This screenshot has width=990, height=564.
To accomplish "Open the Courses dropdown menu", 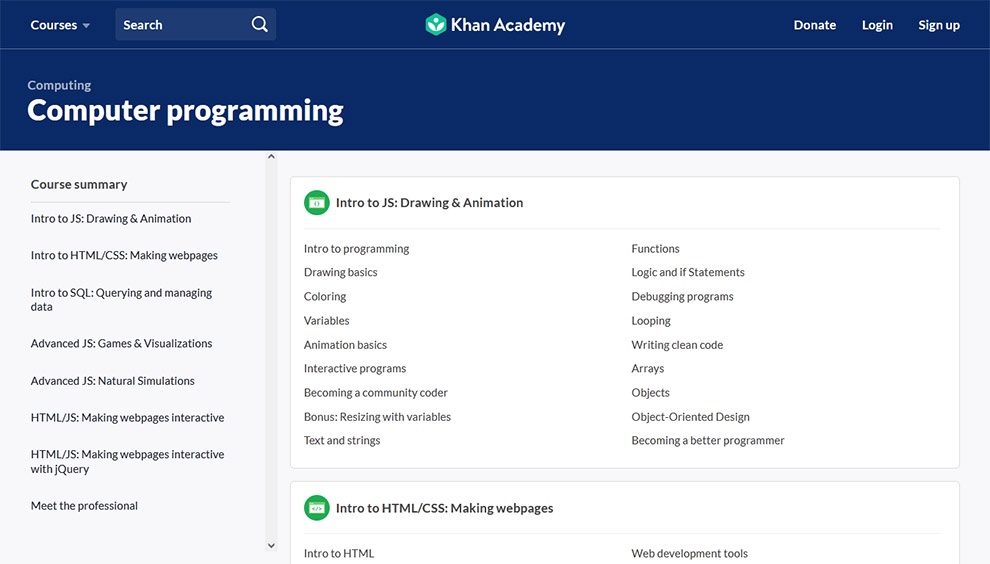I will pyautogui.click(x=60, y=25).
